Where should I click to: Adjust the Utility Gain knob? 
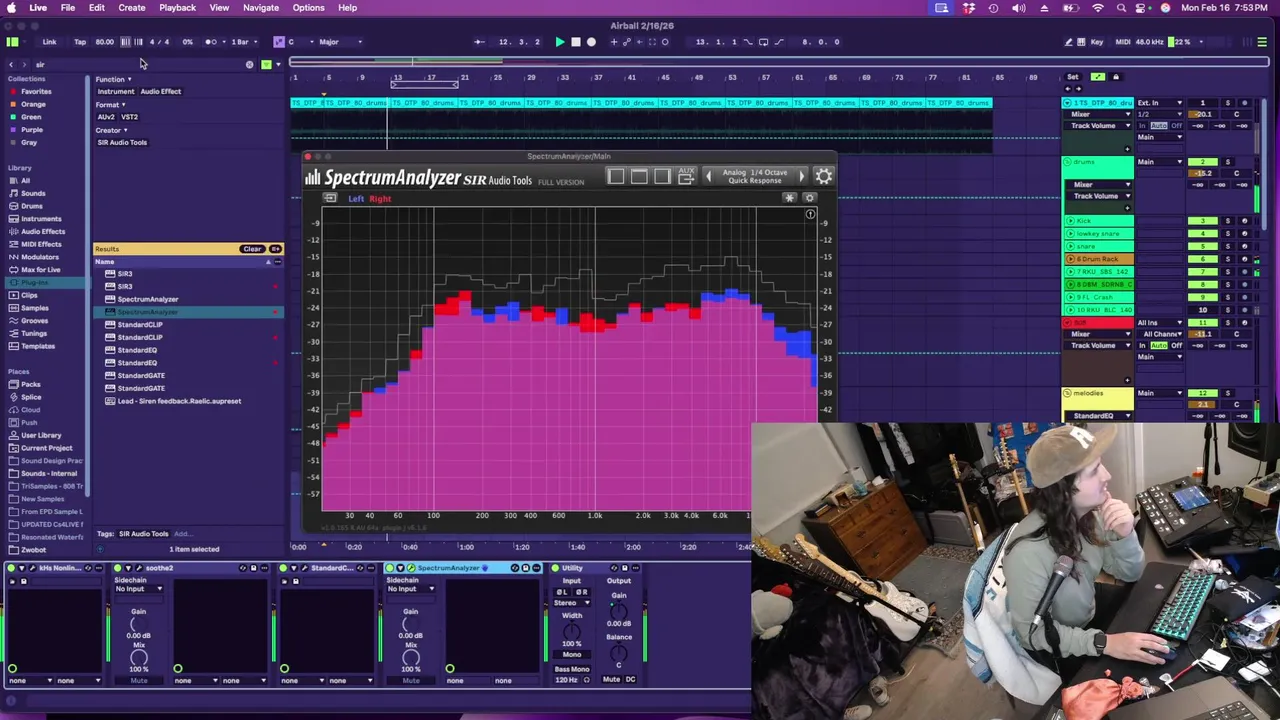(x=619, y=610)
